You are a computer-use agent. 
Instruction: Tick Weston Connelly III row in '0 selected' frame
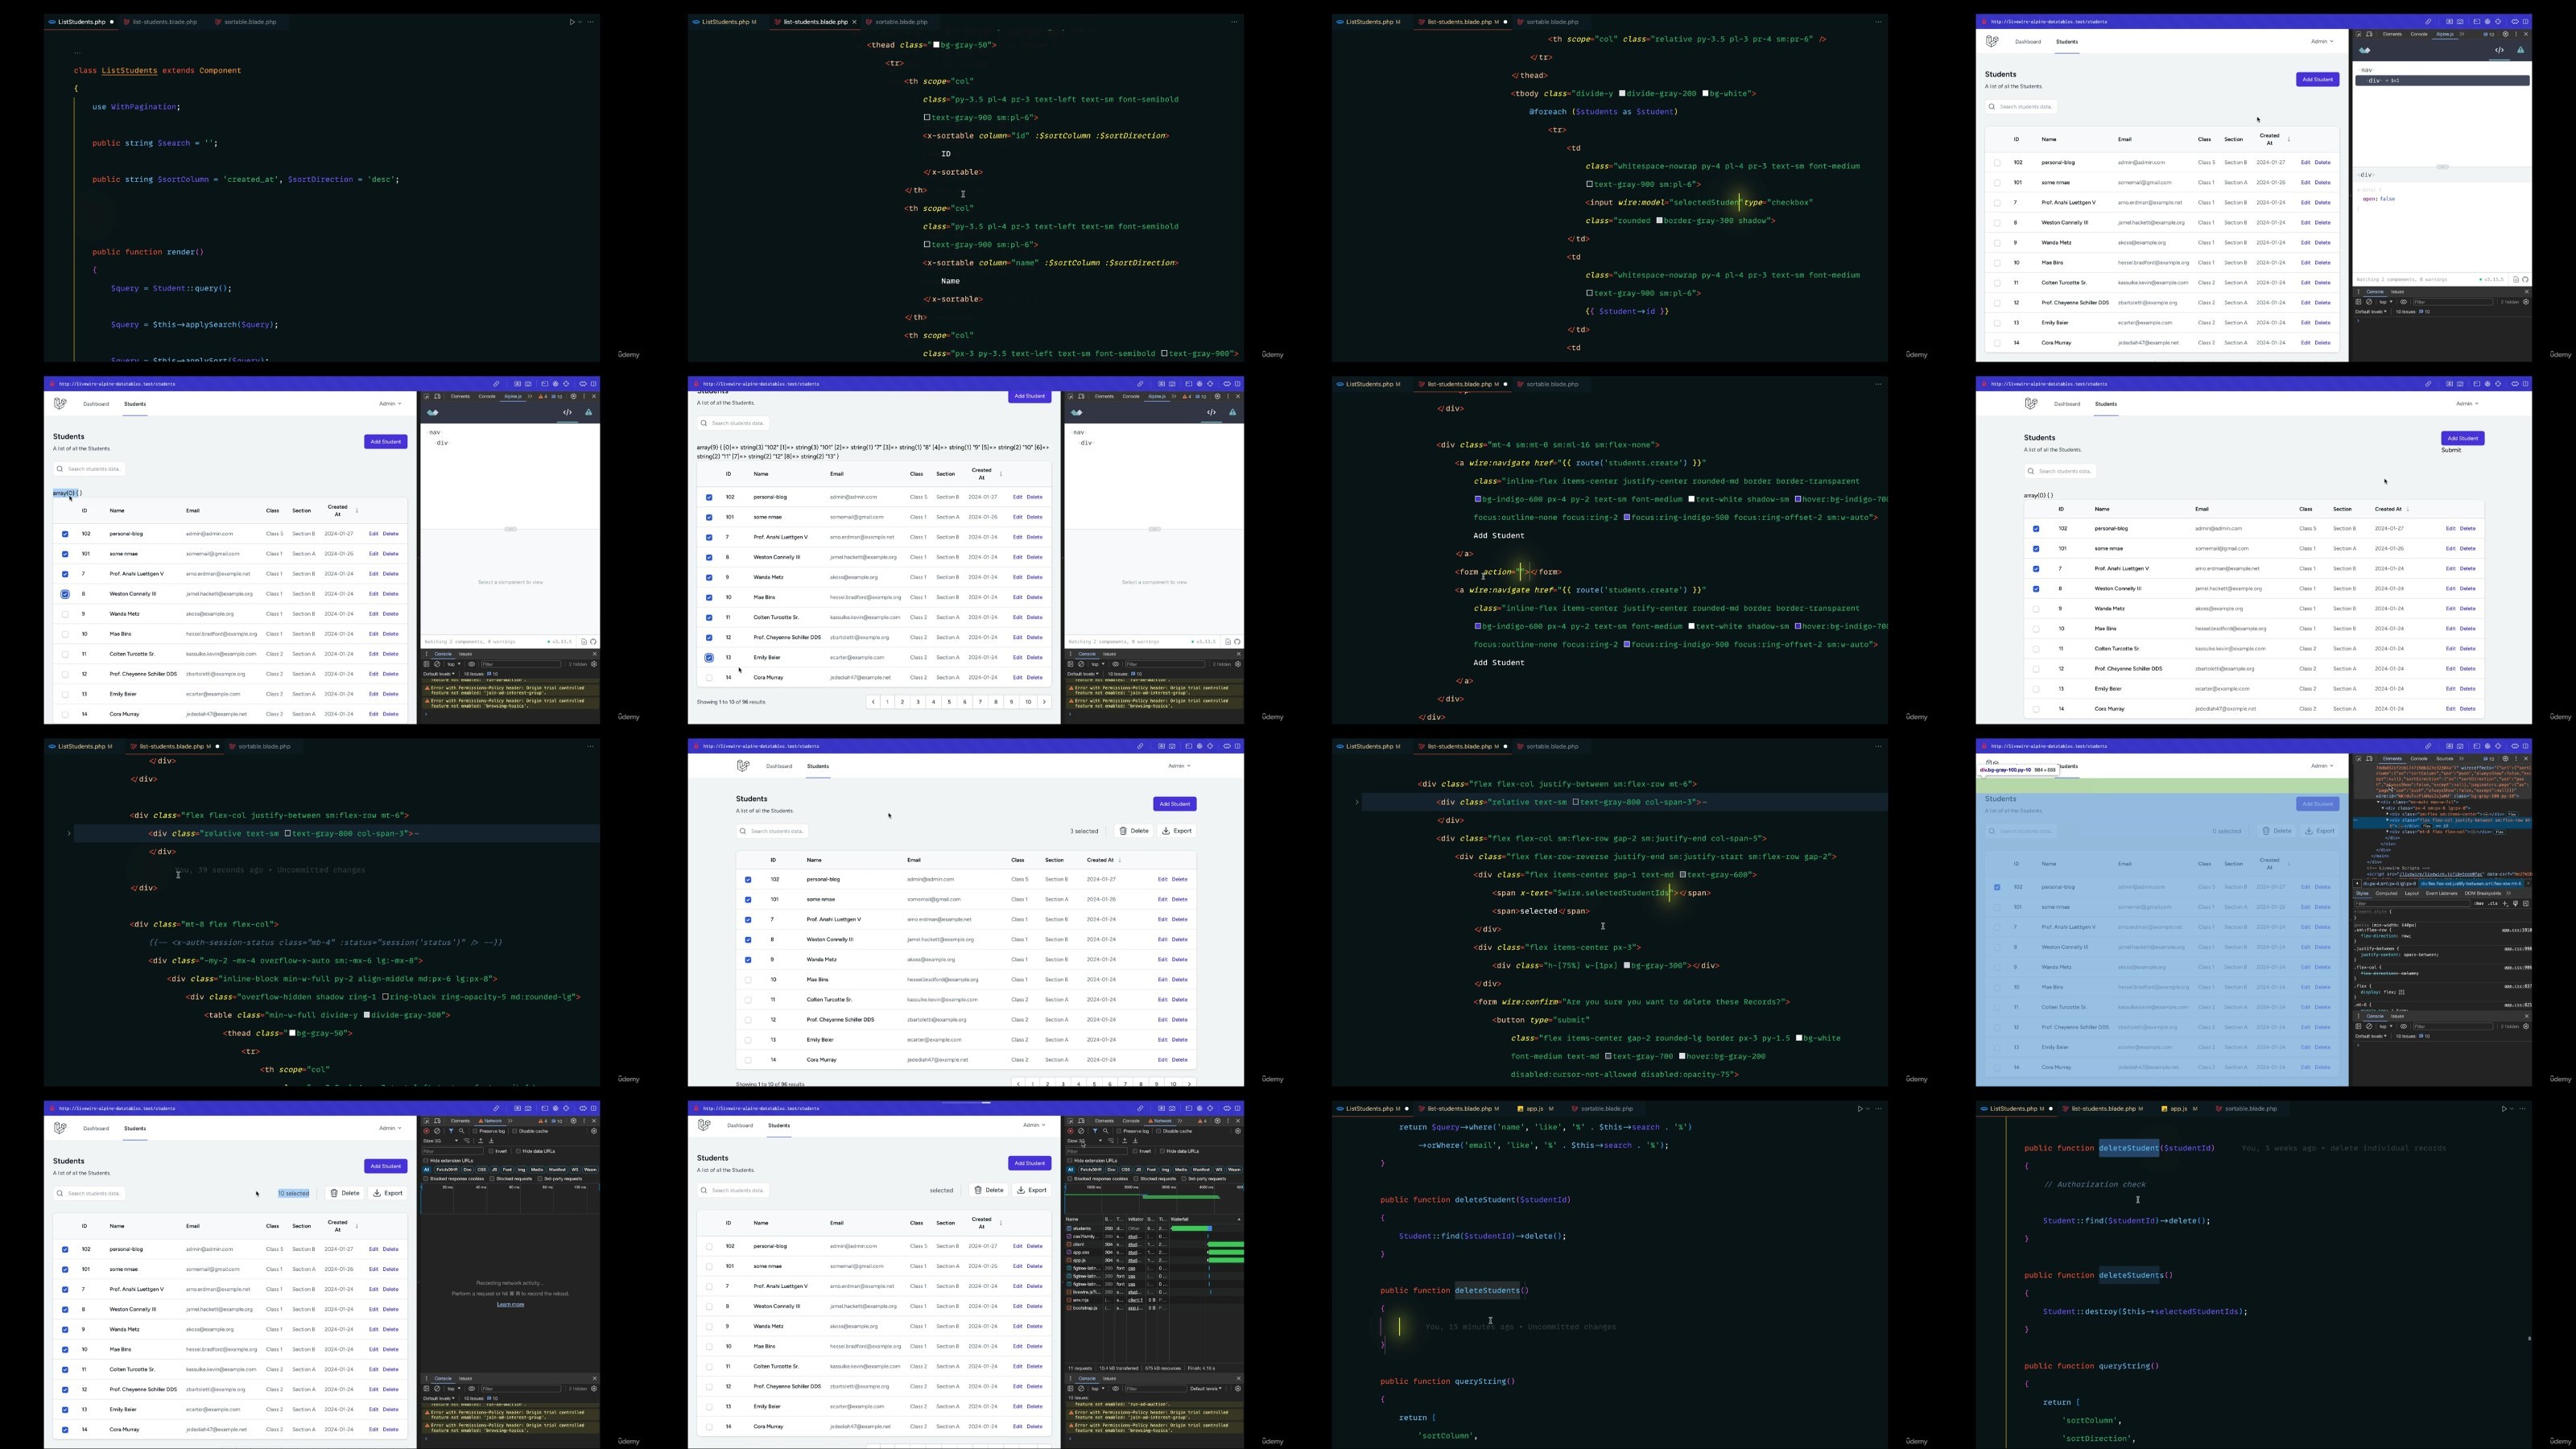1997,947
